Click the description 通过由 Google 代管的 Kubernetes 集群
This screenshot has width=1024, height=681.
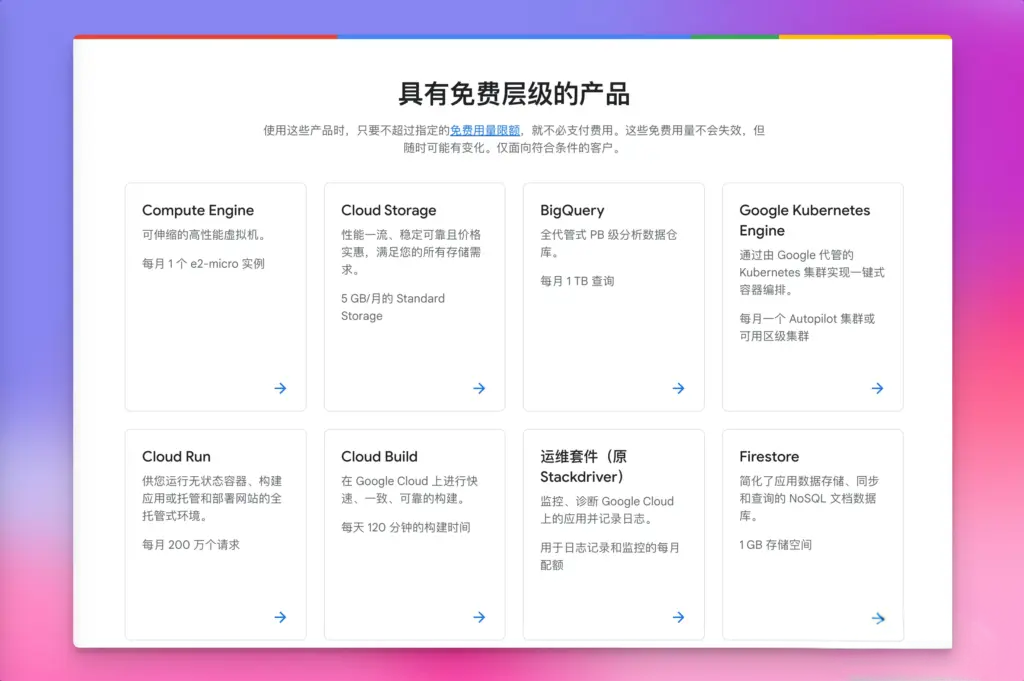coord(812,272)
